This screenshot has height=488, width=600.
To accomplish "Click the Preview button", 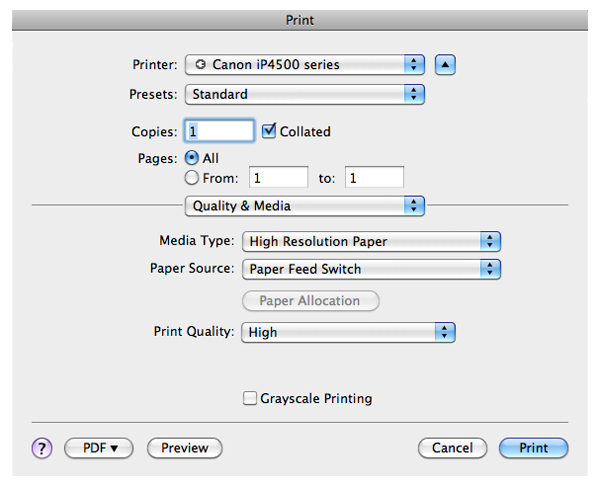I will pyautogui.click(x=184, y=448).
